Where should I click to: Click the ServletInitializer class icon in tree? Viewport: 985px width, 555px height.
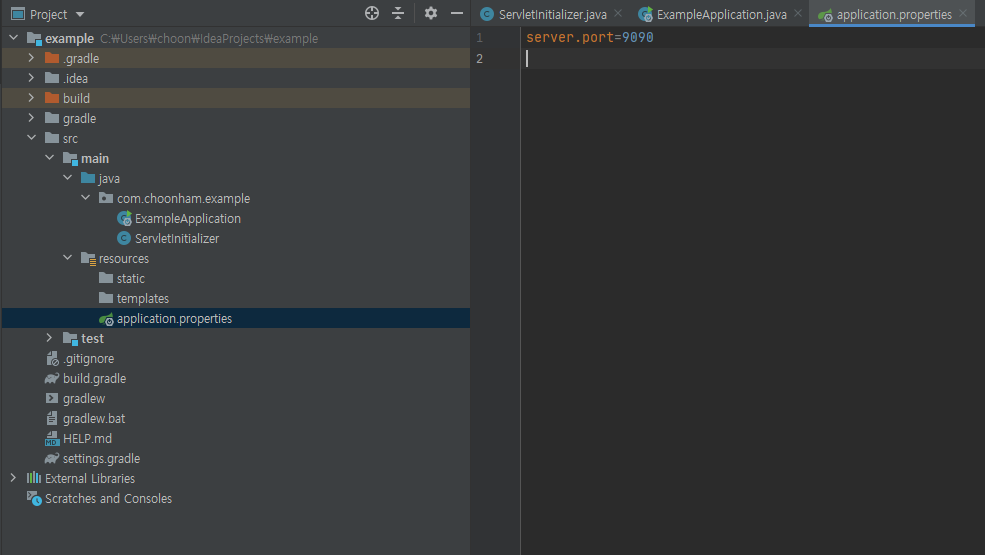(124, 238)
